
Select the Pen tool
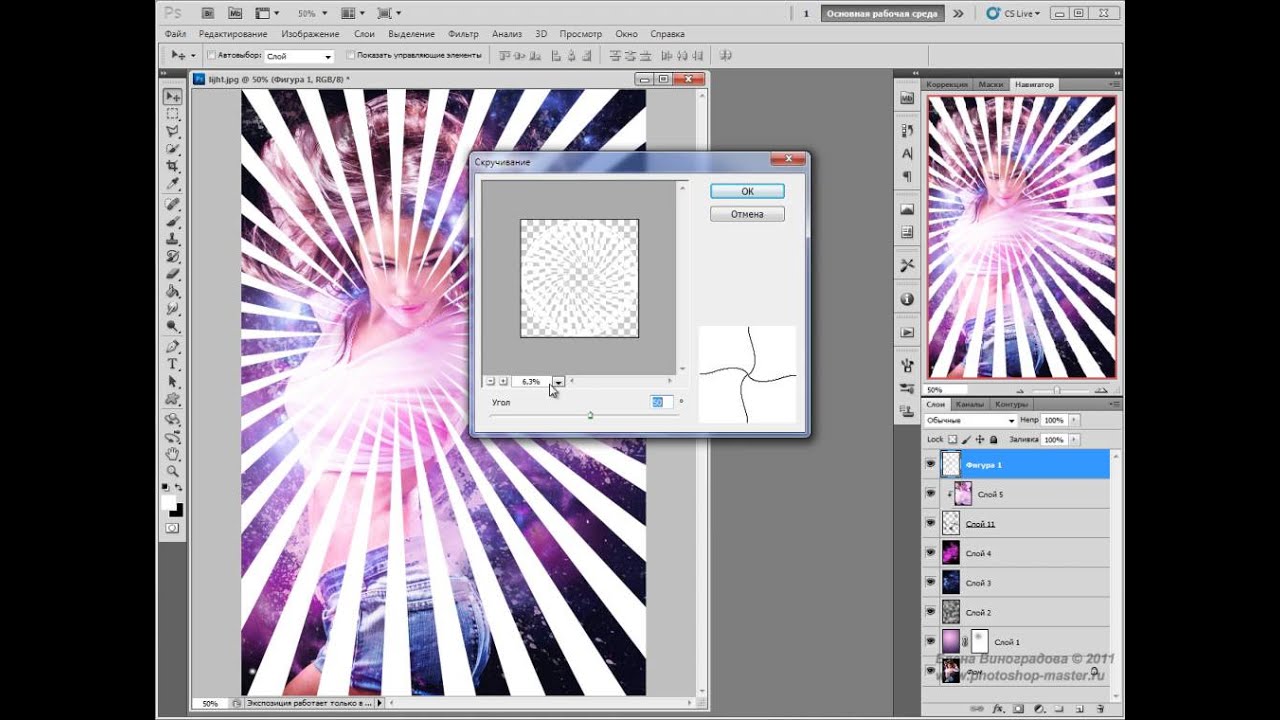pos(173,347)
